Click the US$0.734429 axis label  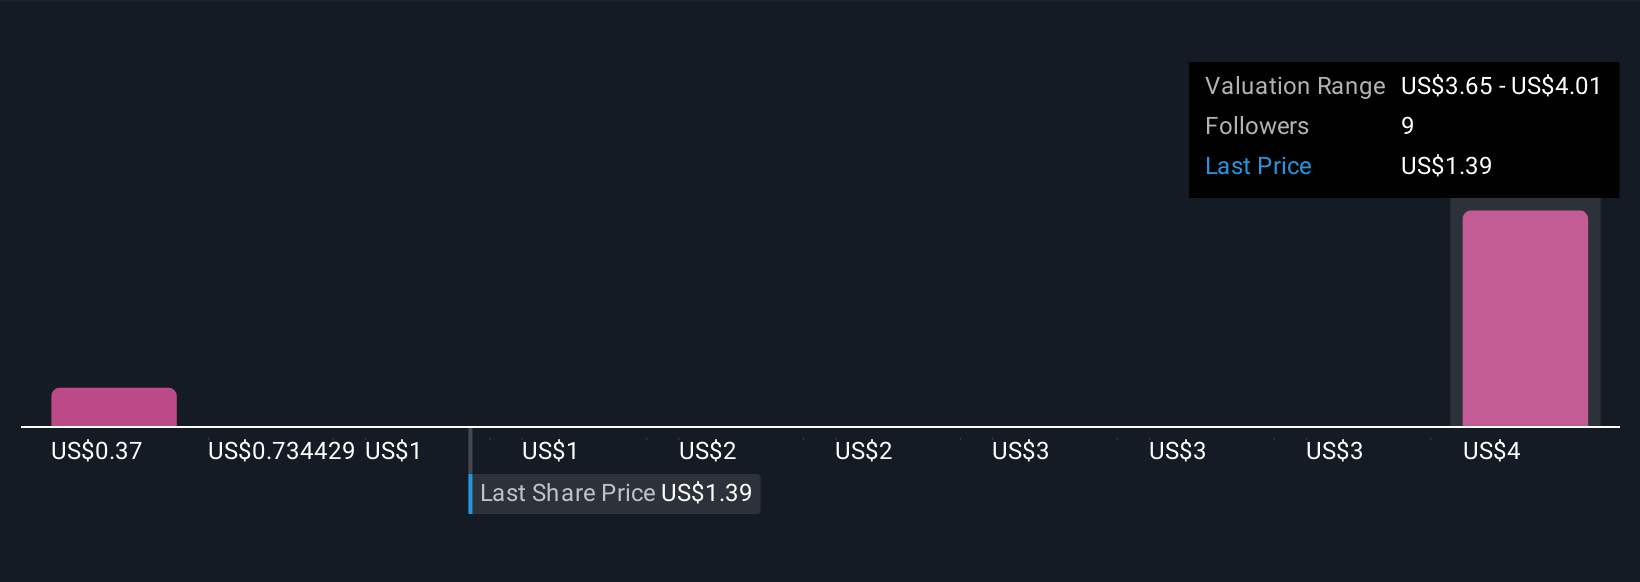tap(282, 451)
